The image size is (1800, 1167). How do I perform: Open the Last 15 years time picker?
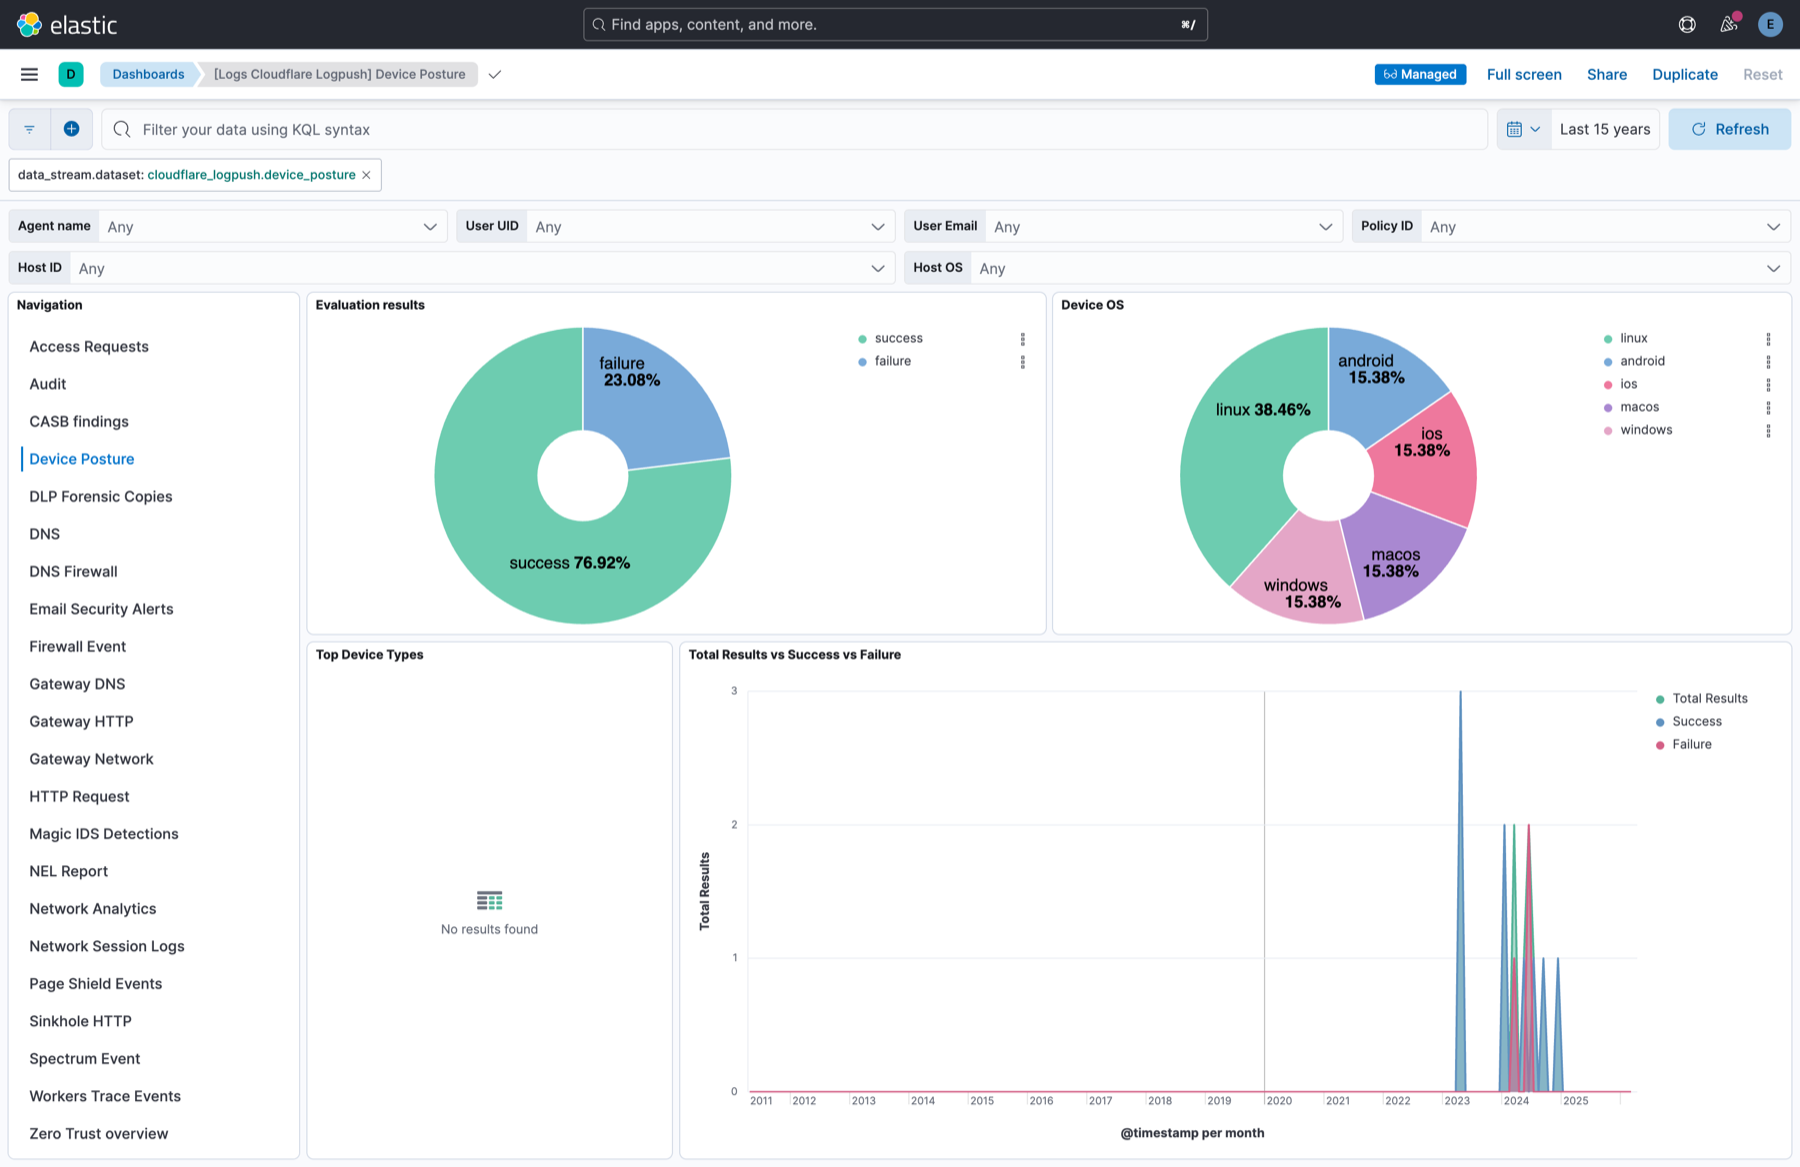pos(1605,129)
